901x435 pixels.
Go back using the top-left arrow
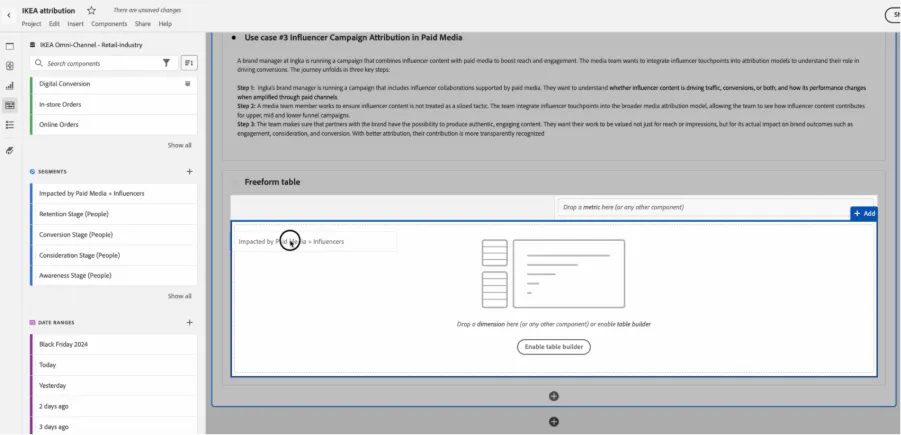click(x=9, y=15)
